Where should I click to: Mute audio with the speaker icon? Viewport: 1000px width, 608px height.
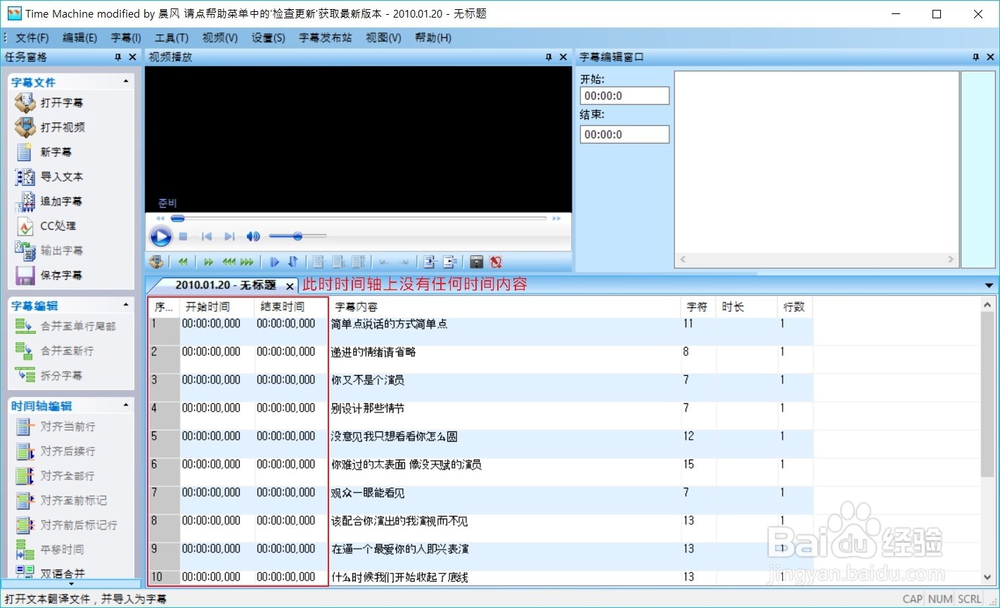coord(253,237)
